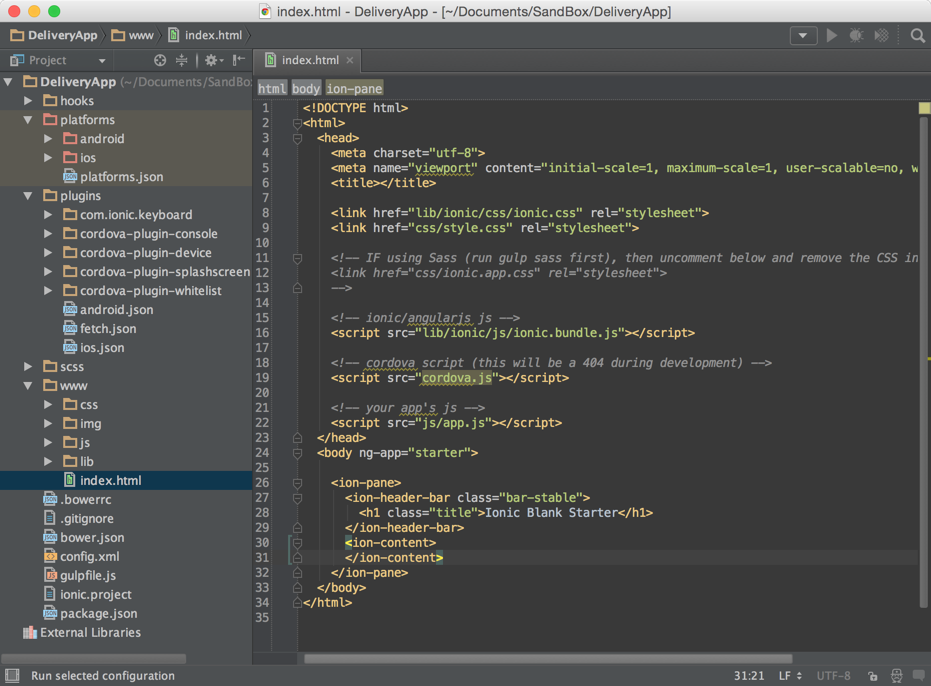Click the gulpfile.js file icon
Viewport: 931px width, 686px height.
pos(50,576)
